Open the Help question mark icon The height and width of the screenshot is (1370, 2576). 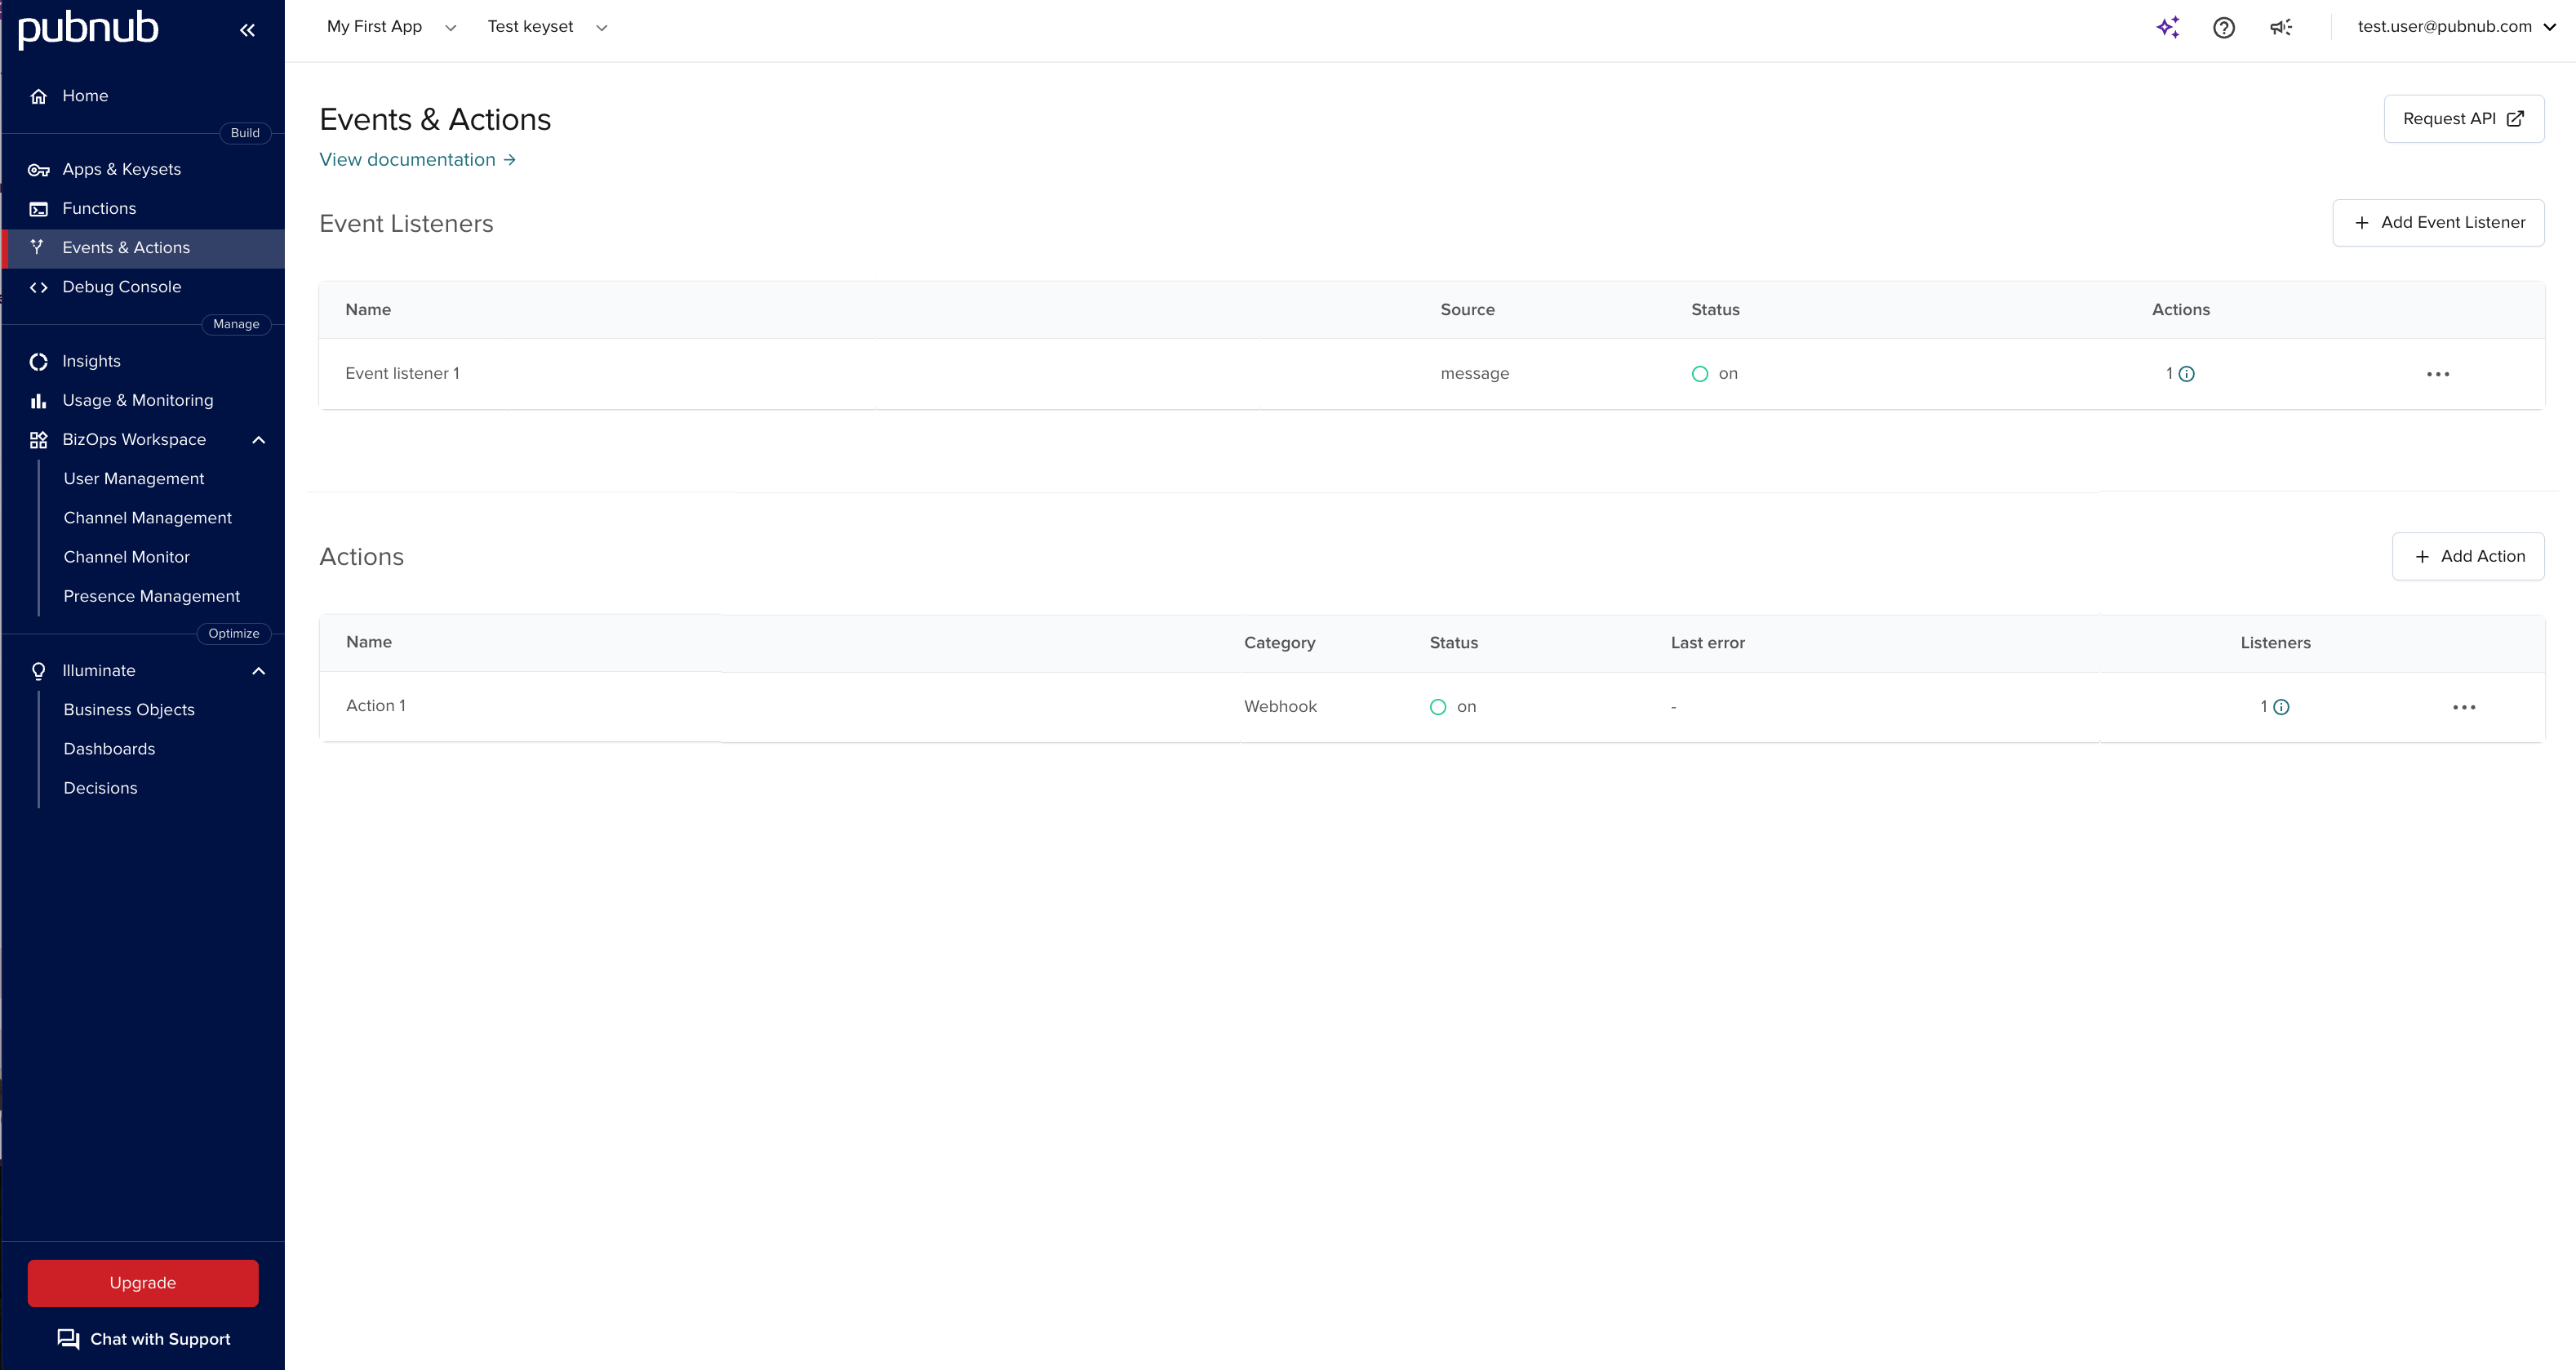[x=2224, y=27]
